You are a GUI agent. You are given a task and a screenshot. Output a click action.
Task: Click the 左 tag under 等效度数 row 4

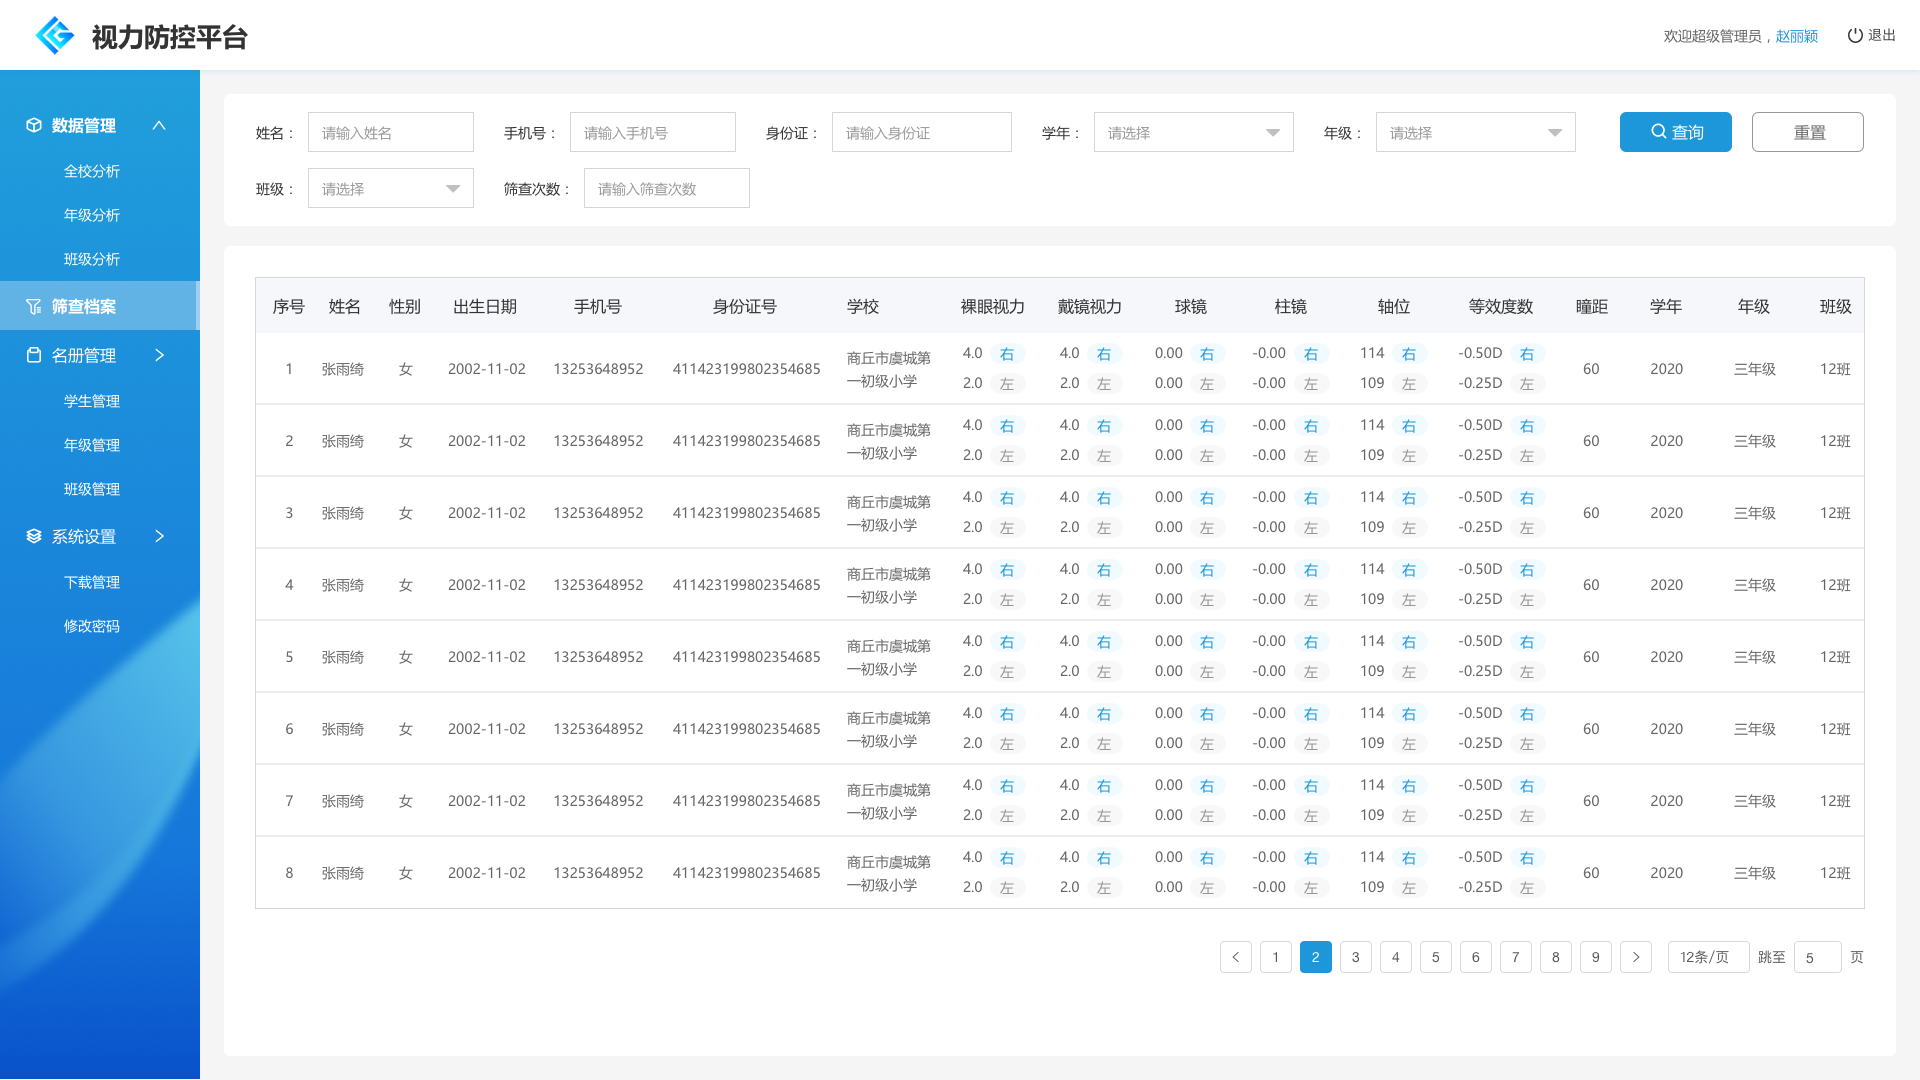1527,600
